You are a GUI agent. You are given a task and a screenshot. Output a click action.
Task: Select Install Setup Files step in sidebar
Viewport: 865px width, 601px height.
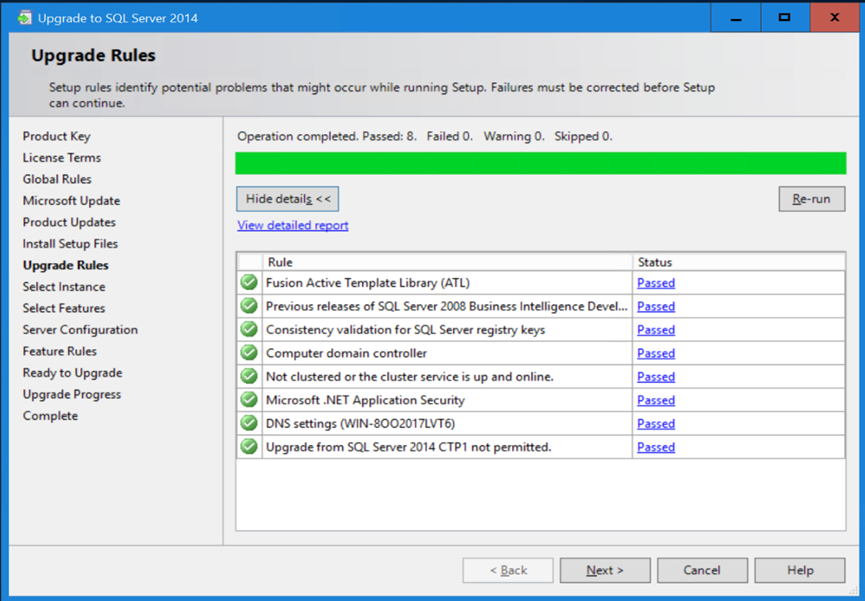click(70, 244)
